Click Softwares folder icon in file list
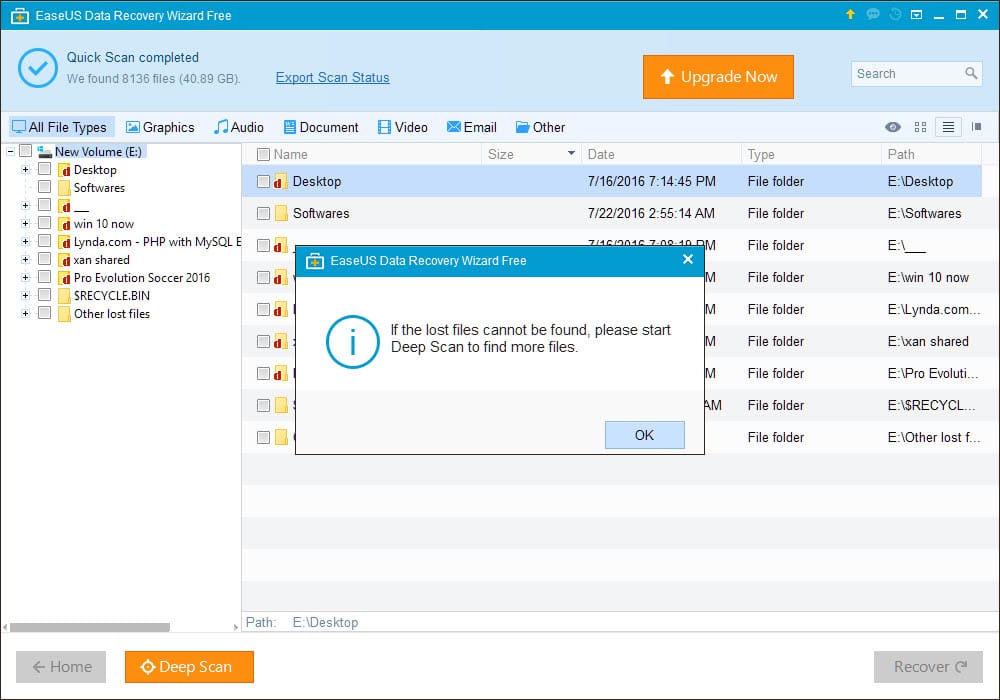Screen dimensions: 1000x700 tap(281, 213)
